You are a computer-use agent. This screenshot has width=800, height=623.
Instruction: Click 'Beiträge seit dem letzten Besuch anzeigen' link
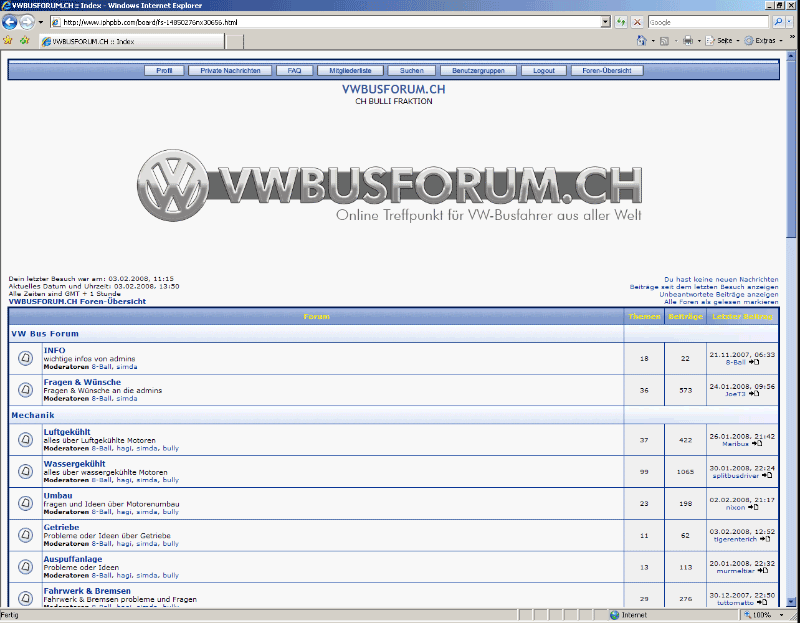[x=704, y=287]
